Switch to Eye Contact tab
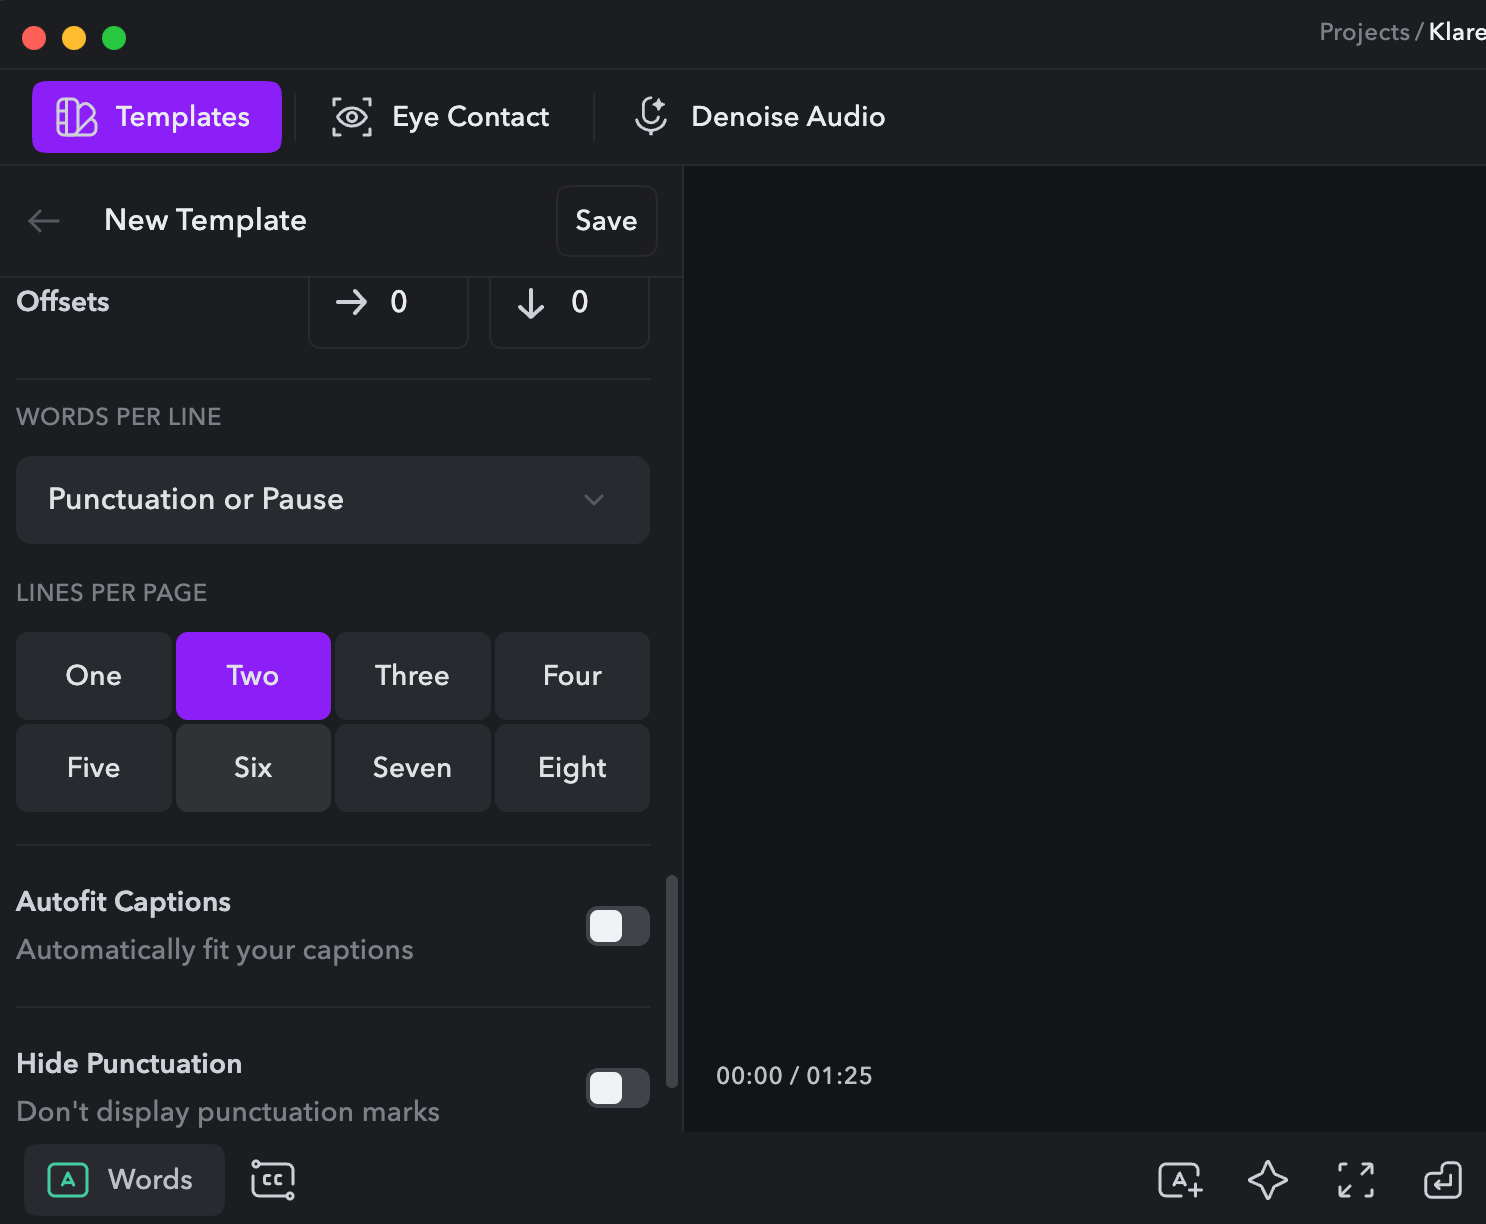The height and width of the screenshot is (1224, 1486). (x=441, y=117)
